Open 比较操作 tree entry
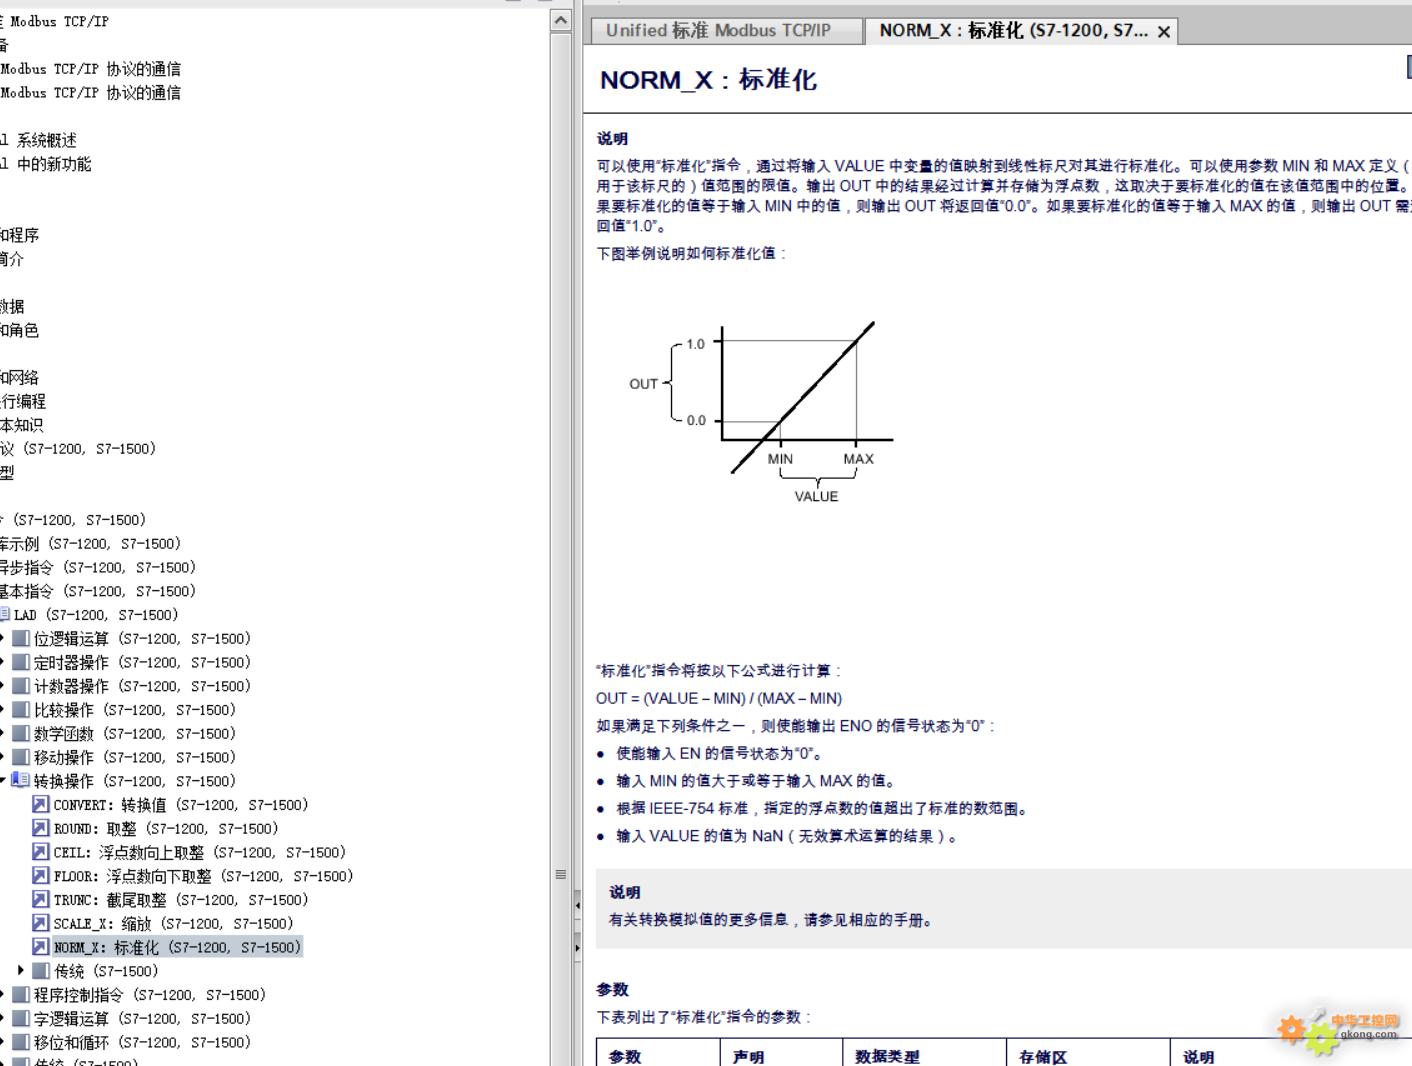 pyautogui.click(x=134, y=710)
